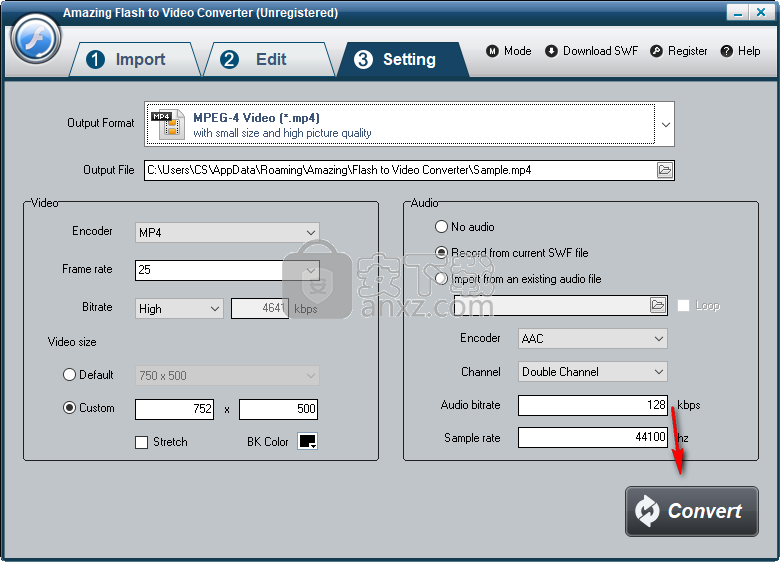Open the video Encoder MP4 dropdown
The height and width of the screenshot is (562, 780).
(x=227, y=232)
